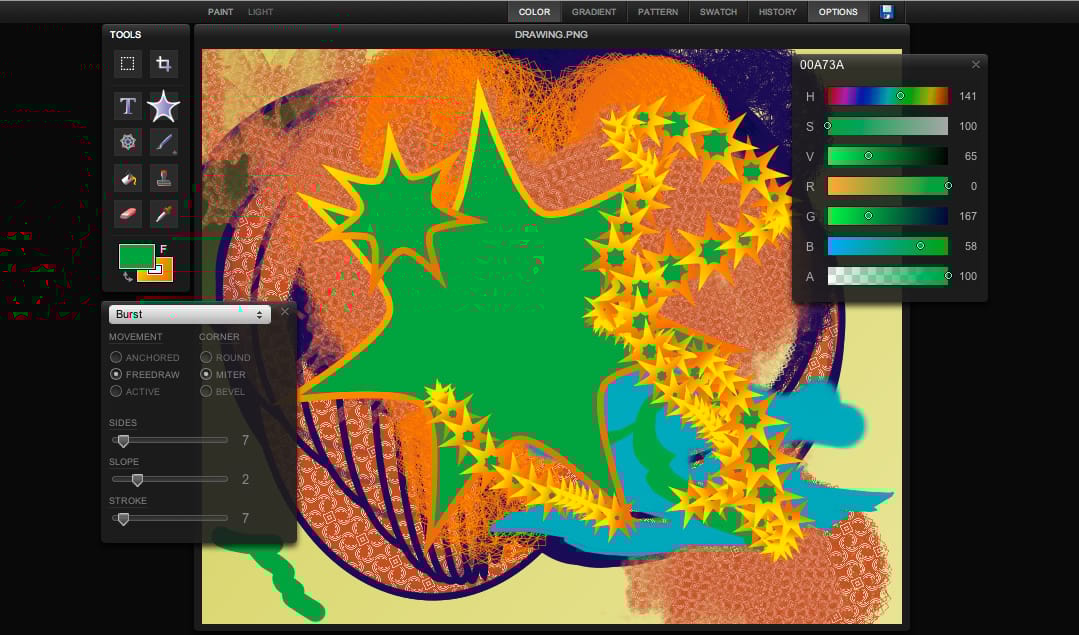
Task: Click the Sides value 7
Action: [x=245, y=440]
